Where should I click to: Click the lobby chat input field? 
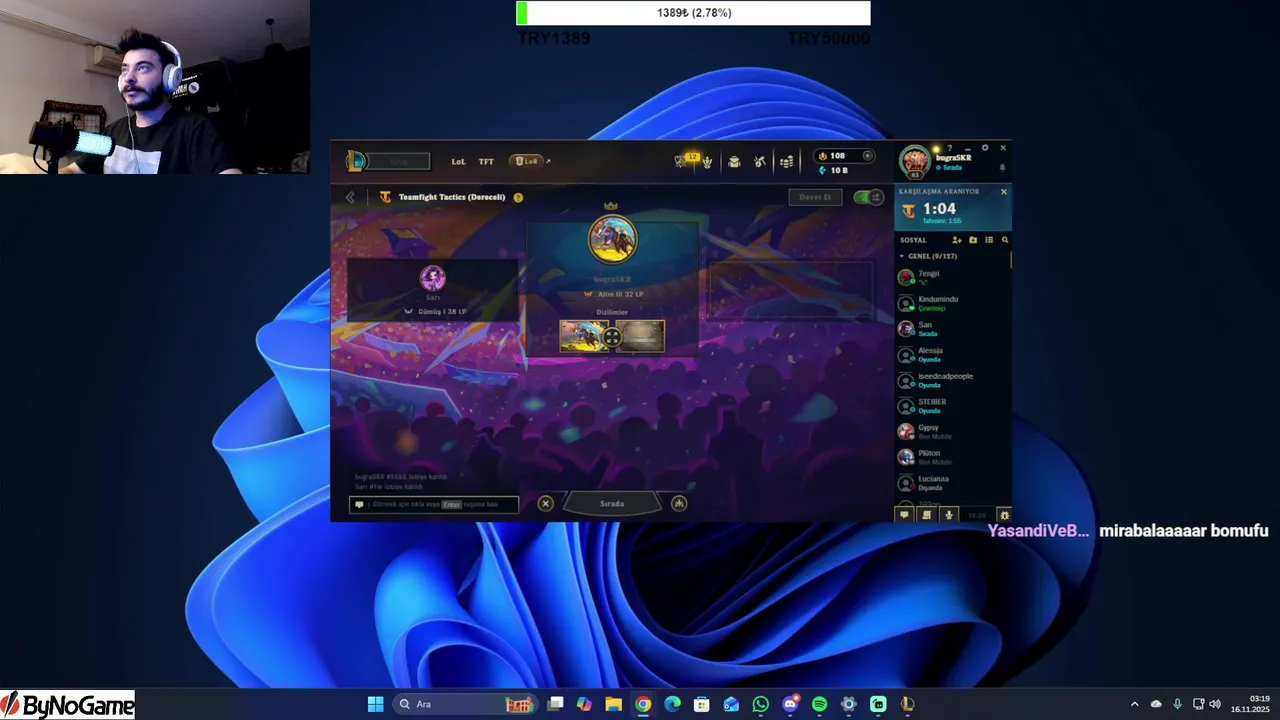coord(434,504)
